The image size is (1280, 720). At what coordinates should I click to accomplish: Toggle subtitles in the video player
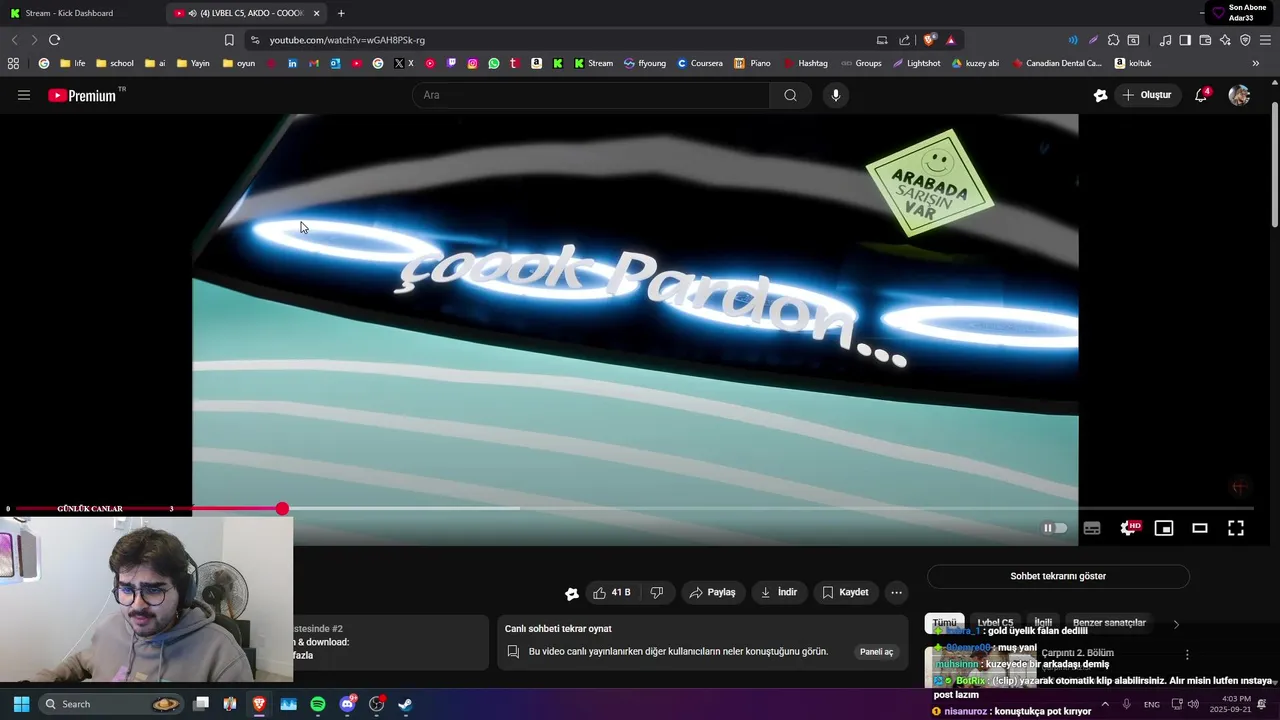coord(1092,528)
